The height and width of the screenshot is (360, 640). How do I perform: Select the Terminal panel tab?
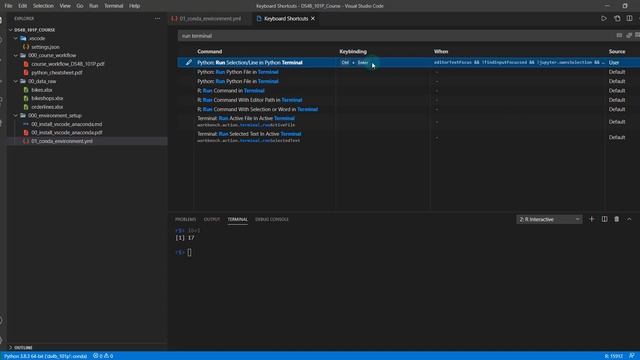[238, 219]
